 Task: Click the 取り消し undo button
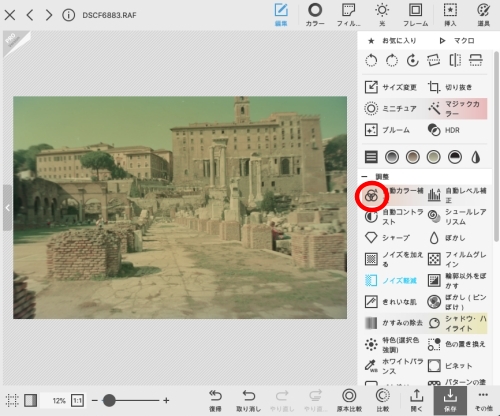tap(248, 400)
